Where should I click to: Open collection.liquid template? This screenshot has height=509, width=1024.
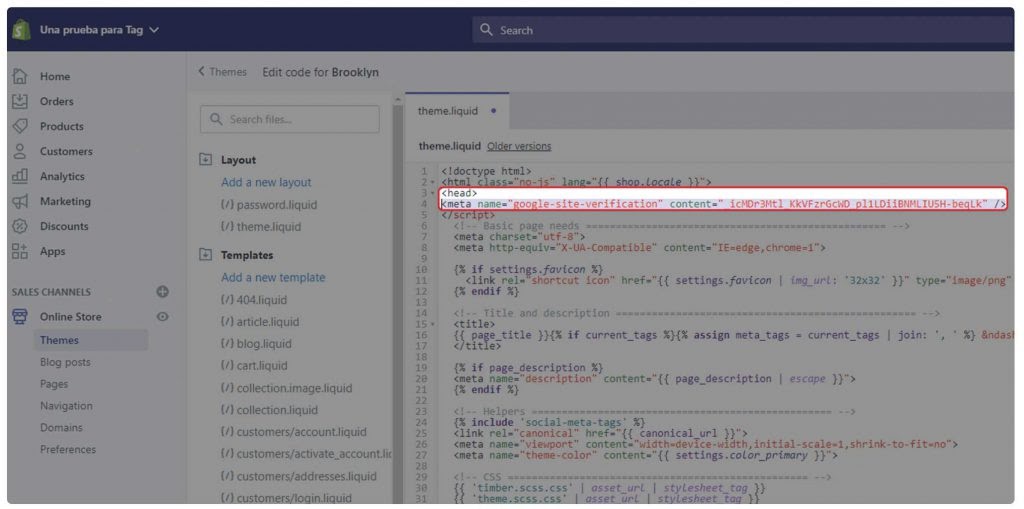(x=269, y=410)
